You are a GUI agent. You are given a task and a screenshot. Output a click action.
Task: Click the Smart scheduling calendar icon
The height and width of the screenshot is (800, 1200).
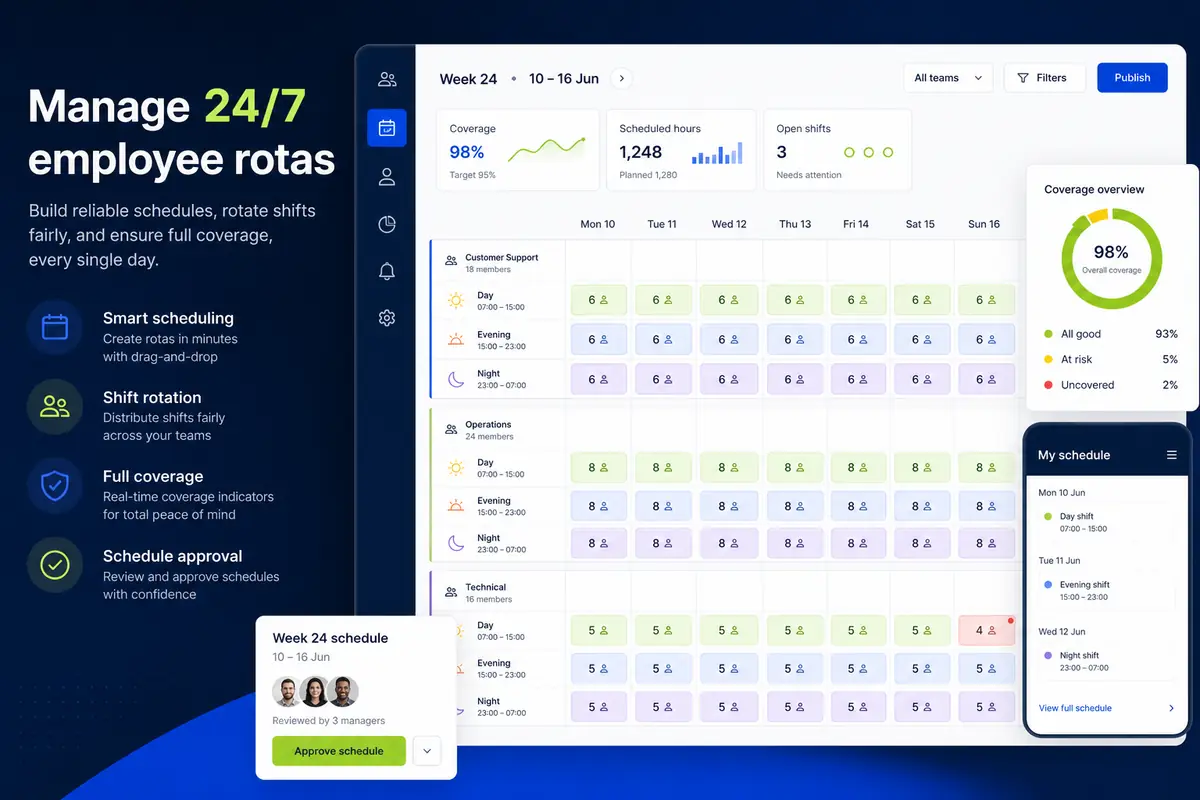(x=55, y=327)
